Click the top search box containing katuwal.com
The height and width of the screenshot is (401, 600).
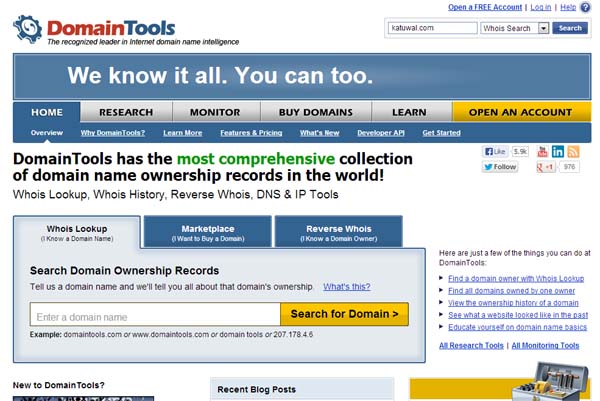[x=431, y=28]
